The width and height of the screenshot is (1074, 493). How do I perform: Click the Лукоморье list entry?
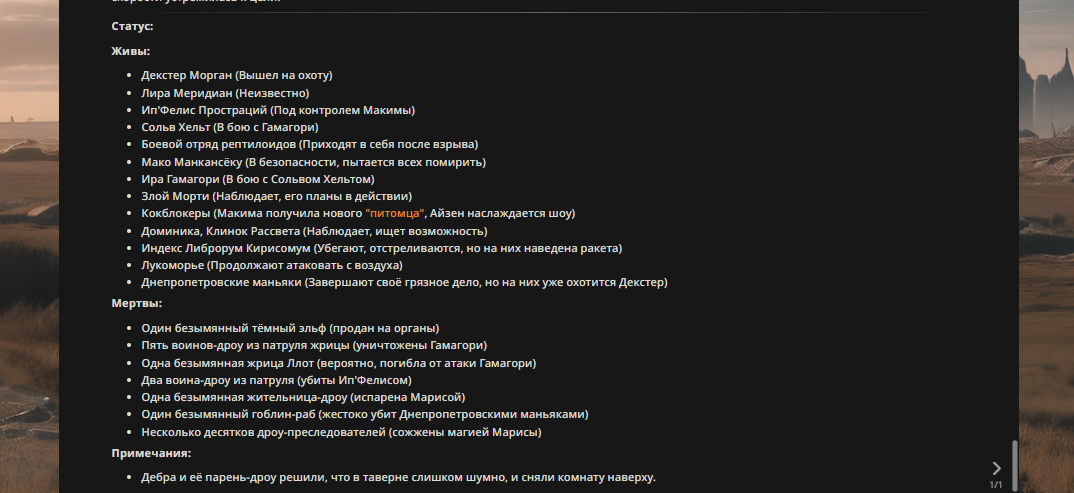pyautogui.click(x=271, y=265)
